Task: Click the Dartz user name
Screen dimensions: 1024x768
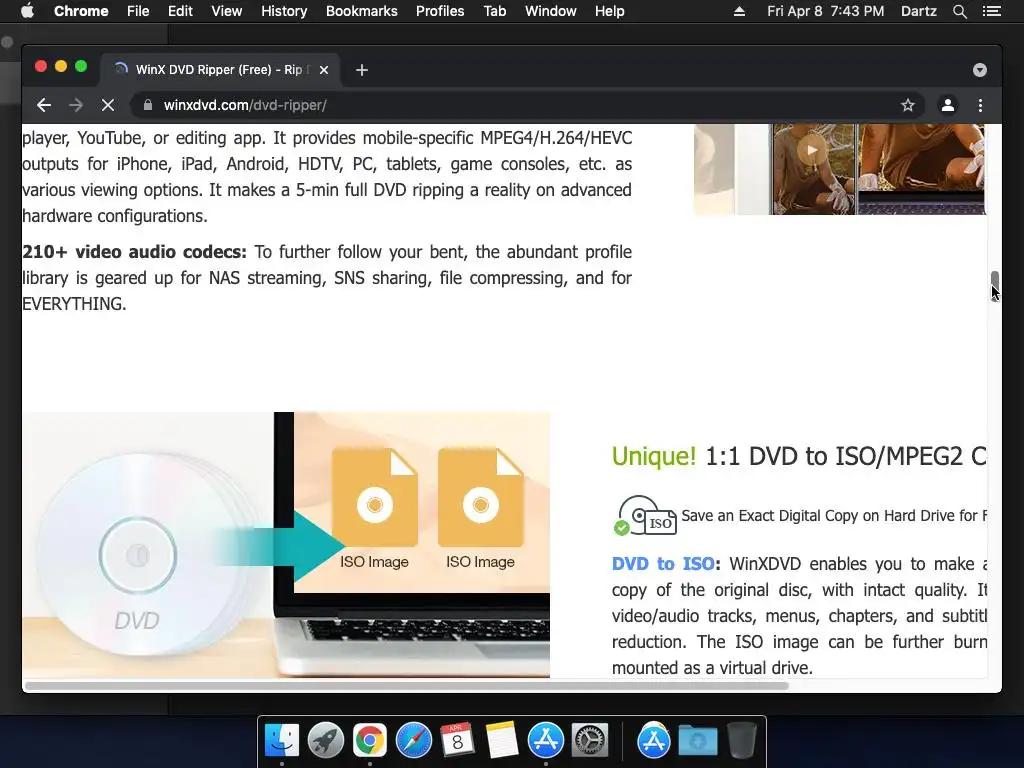Action: [x=918, y=11]
